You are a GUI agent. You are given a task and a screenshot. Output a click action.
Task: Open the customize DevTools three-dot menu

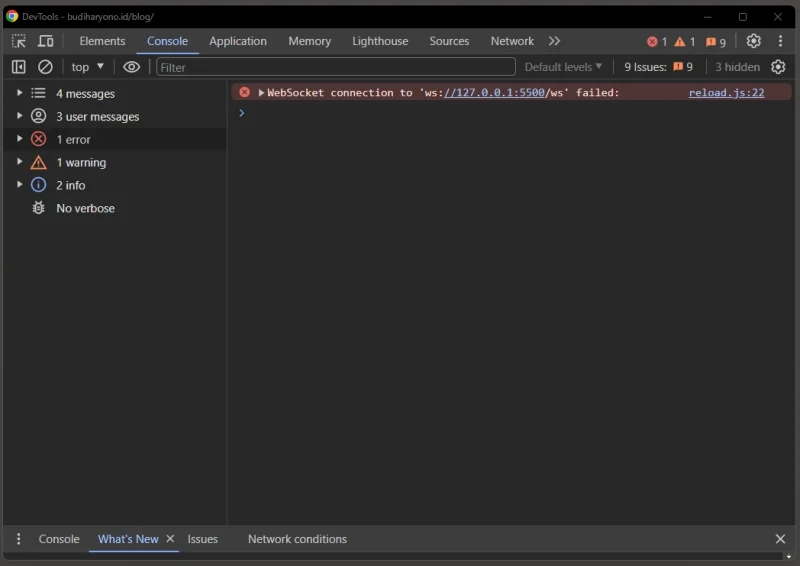pos(780,41)
